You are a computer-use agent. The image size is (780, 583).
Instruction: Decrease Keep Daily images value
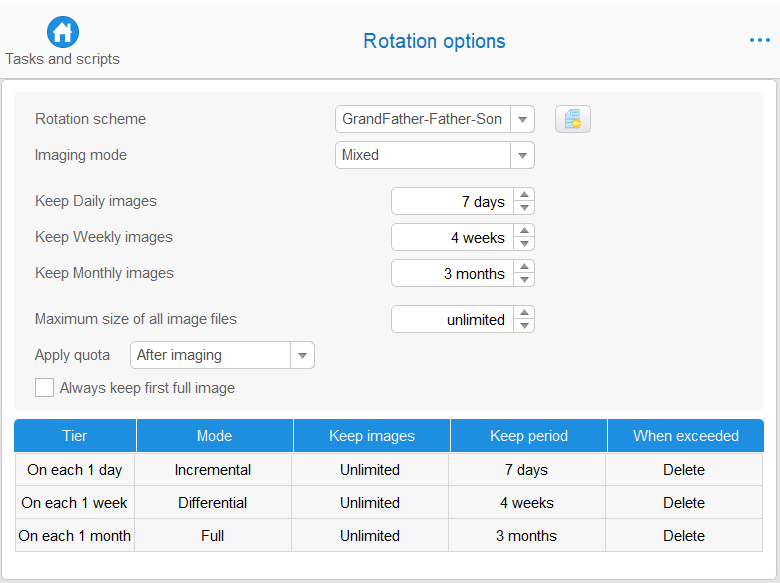click(x=525, y=208)
